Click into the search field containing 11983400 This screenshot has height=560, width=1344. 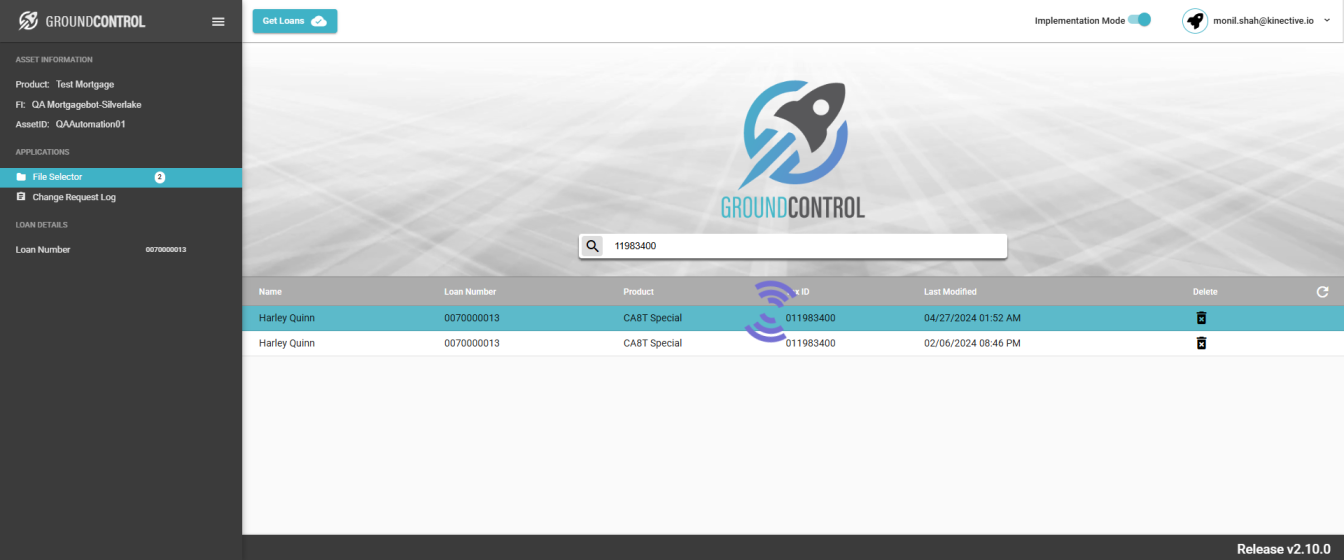[806, 246]
